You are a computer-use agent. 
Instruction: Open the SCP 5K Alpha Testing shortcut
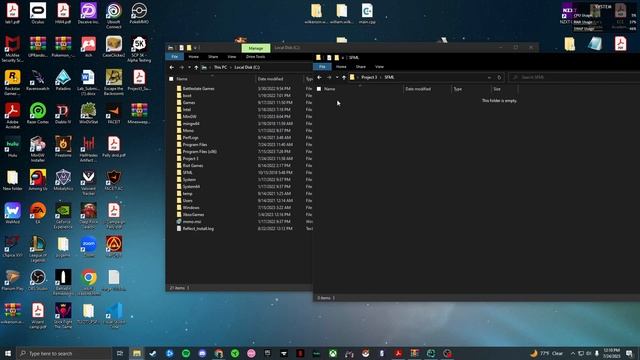pos(139,49)
